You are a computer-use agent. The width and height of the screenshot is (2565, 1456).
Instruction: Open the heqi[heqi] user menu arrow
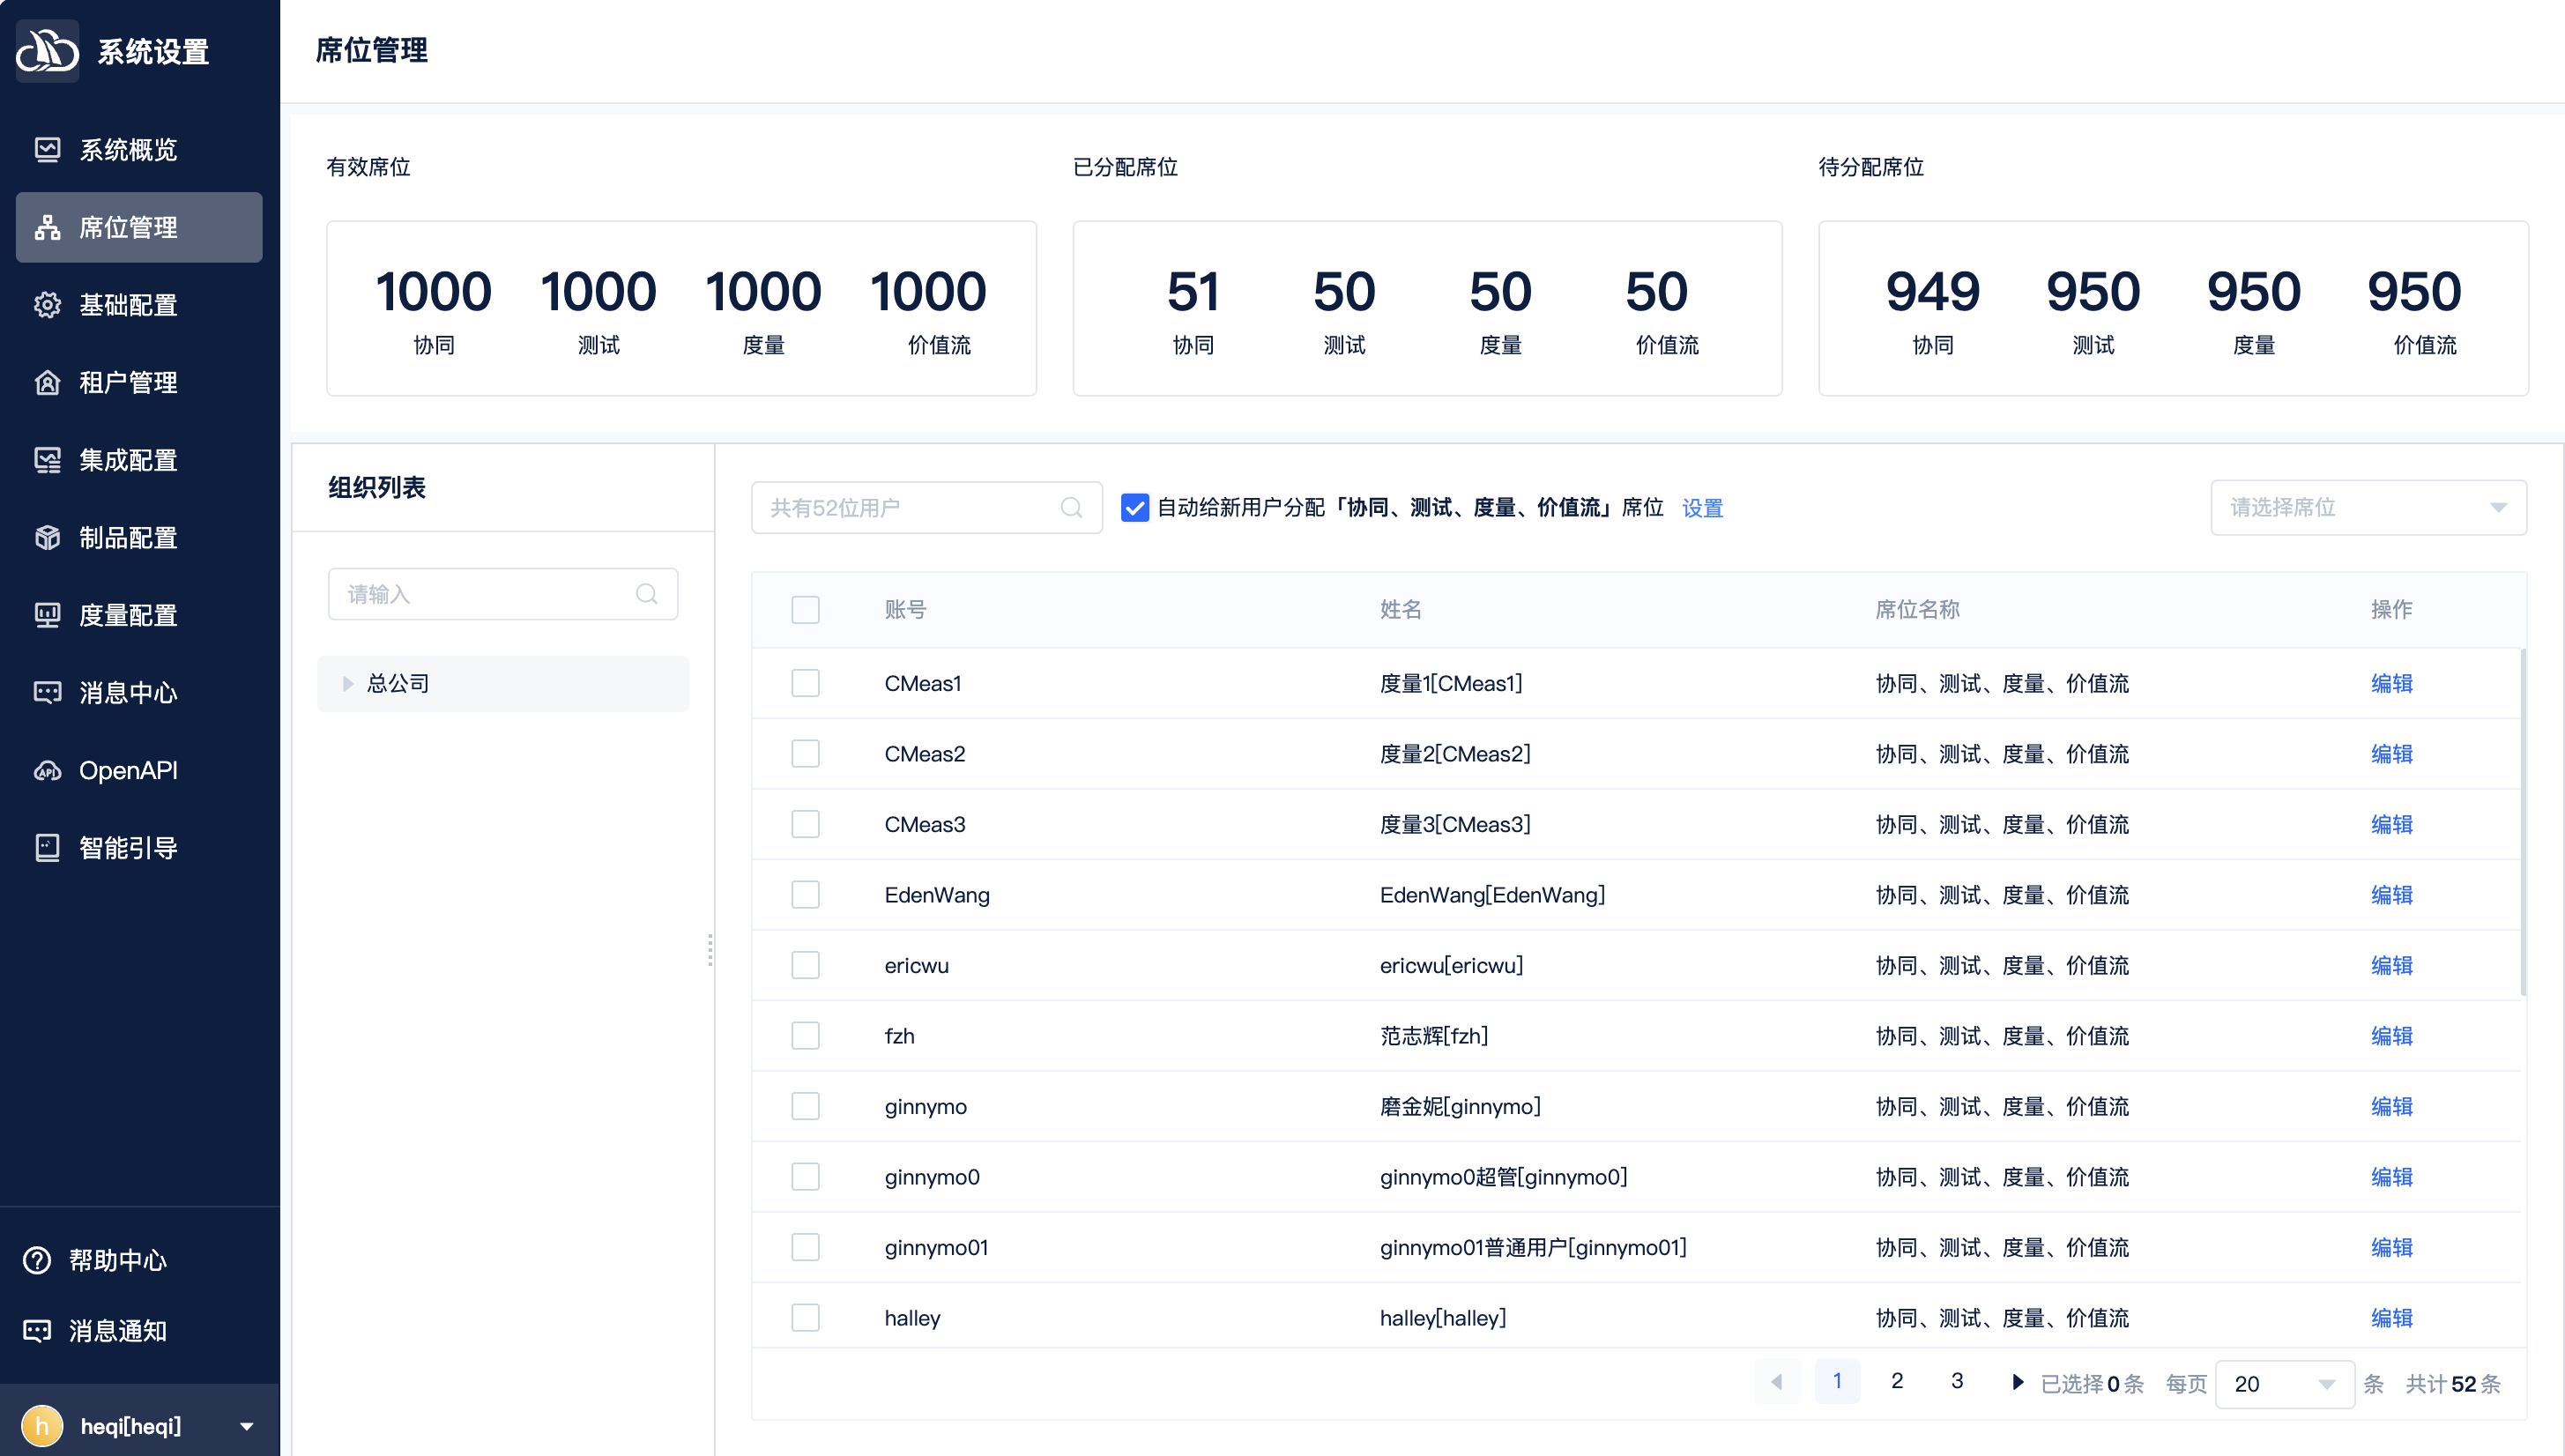click(246, 1427)
